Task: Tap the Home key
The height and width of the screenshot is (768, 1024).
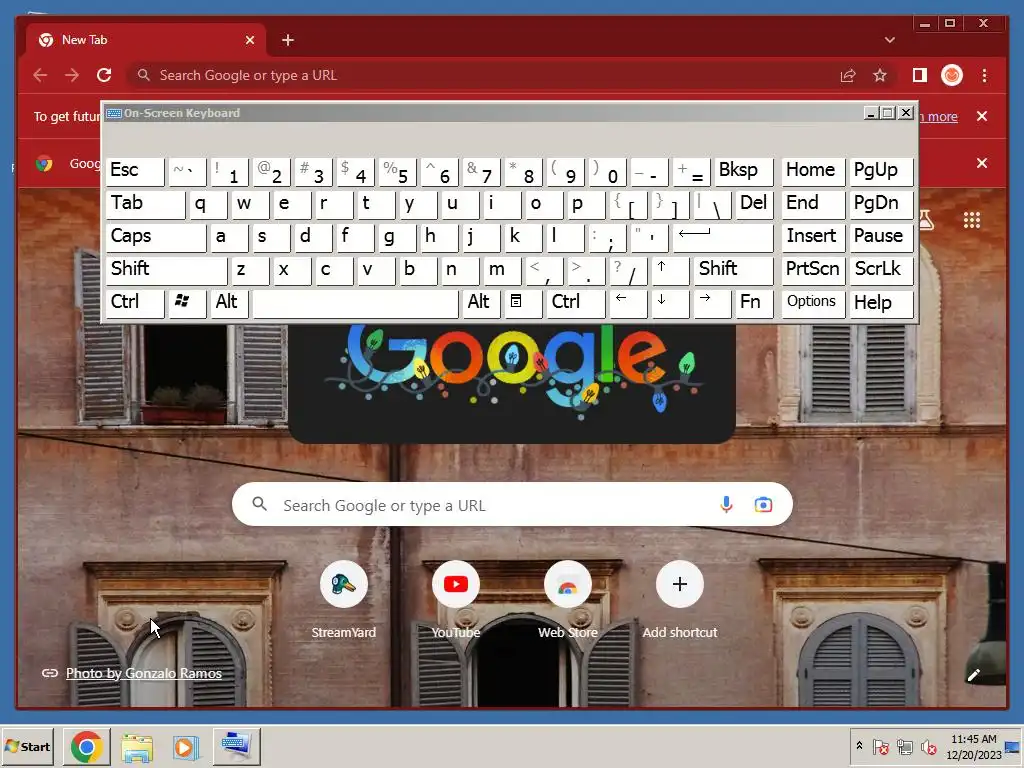Action: click(812, 171)
